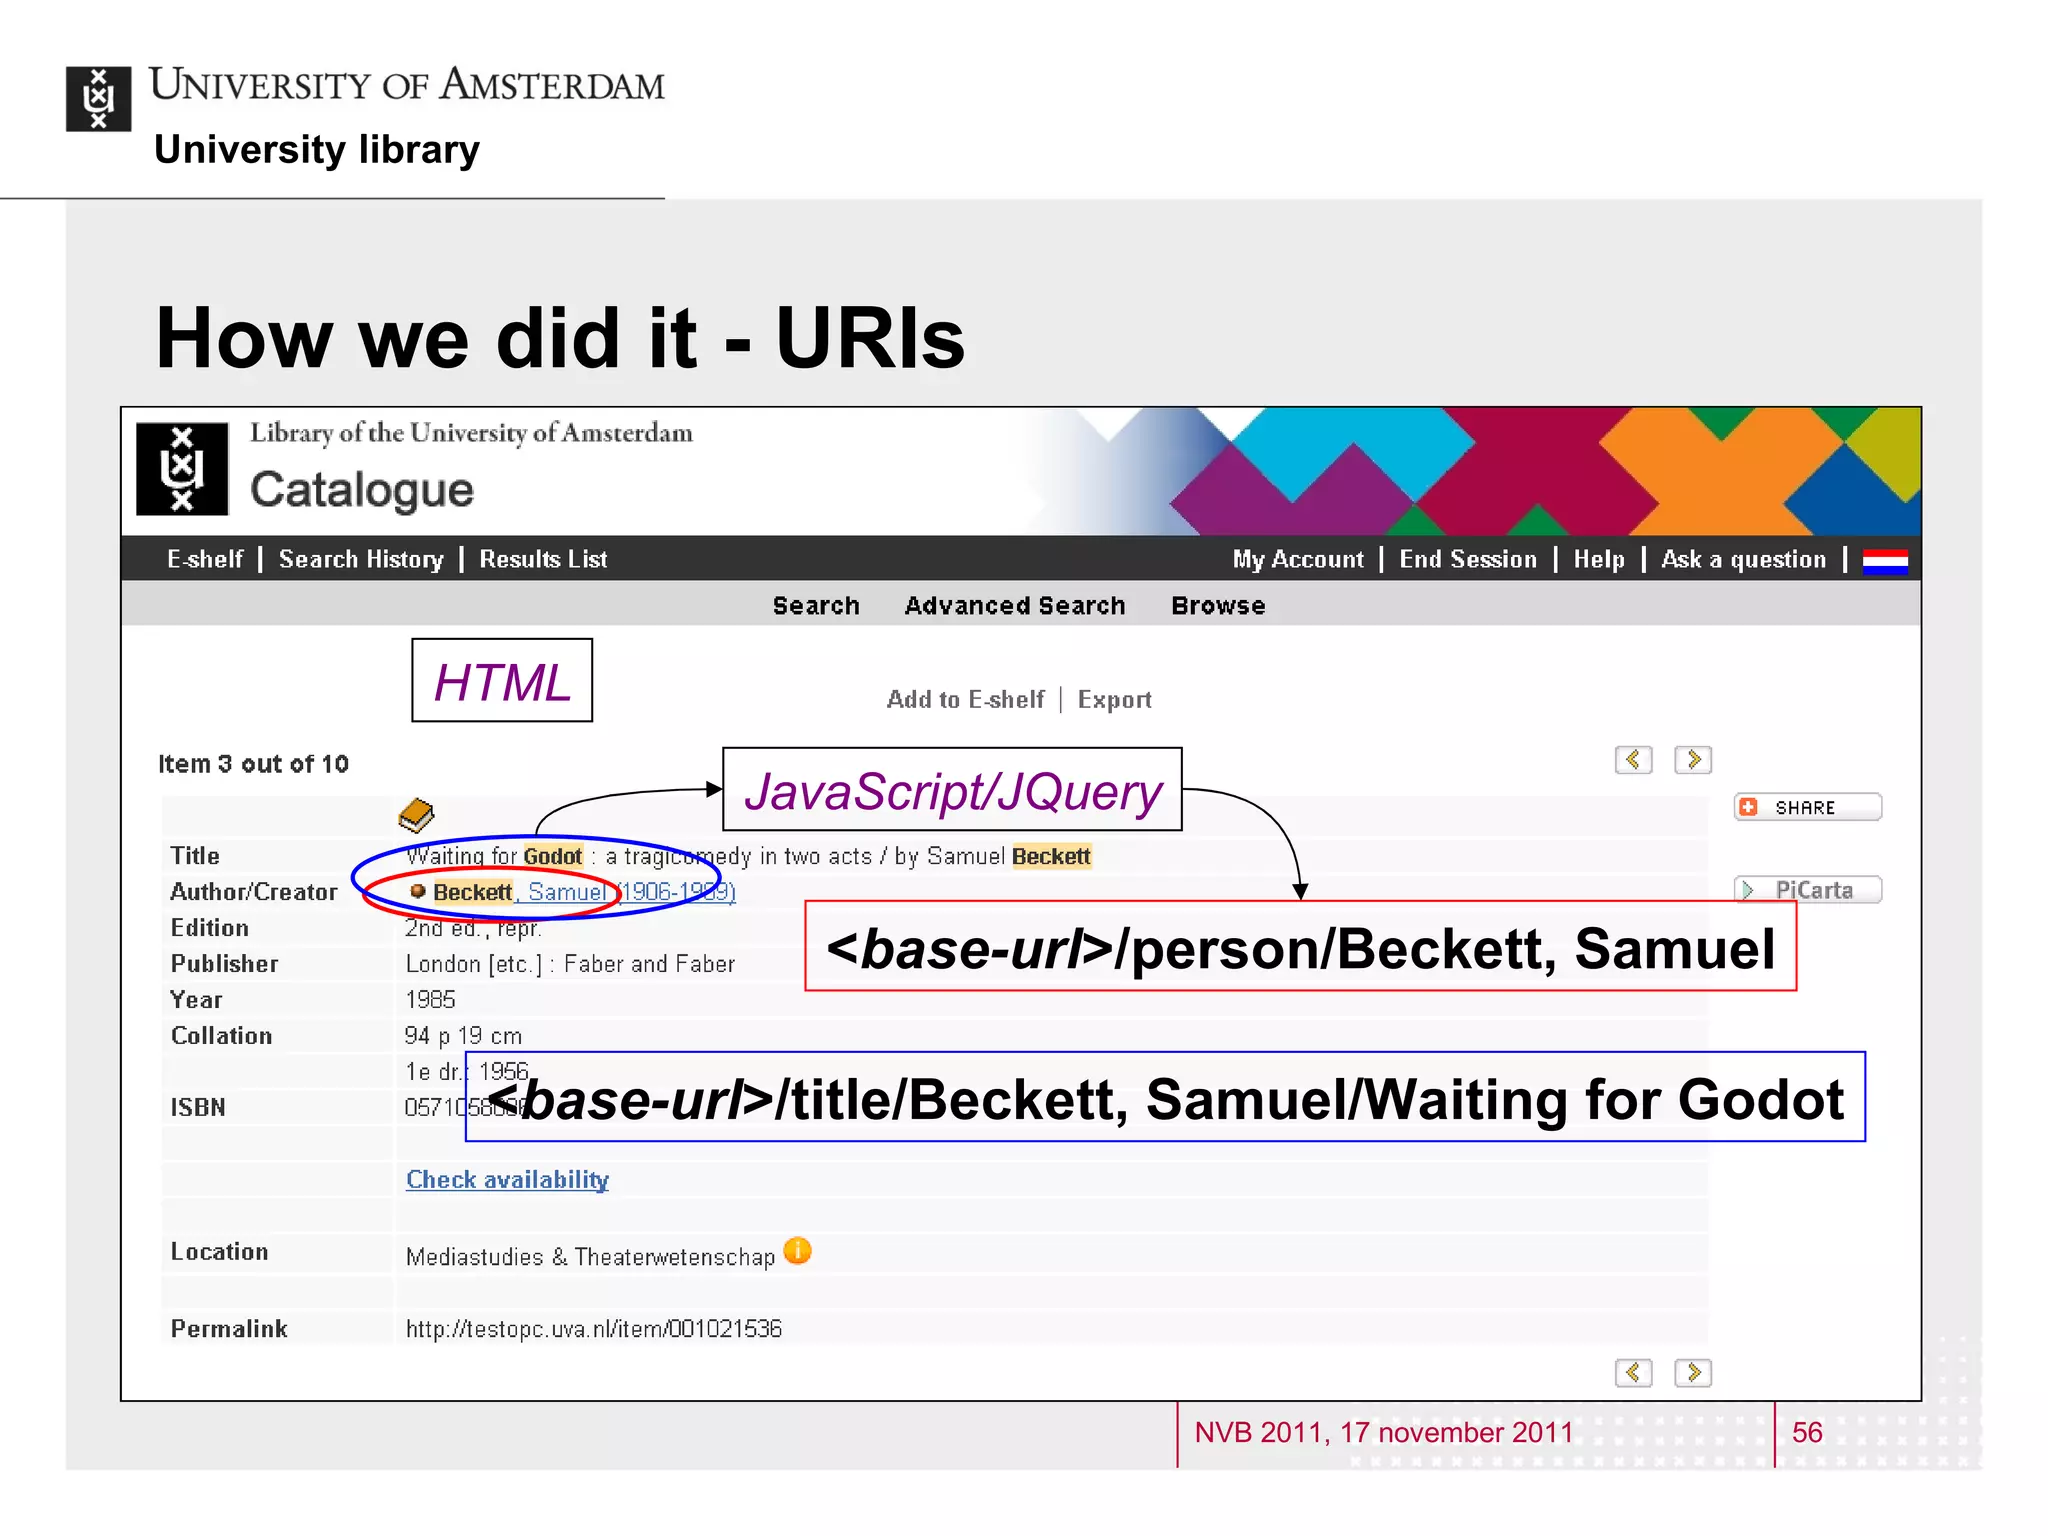Open the E-shelf menu item
The width and height of the screenshot is (2048, 1536).
point(205,559)
